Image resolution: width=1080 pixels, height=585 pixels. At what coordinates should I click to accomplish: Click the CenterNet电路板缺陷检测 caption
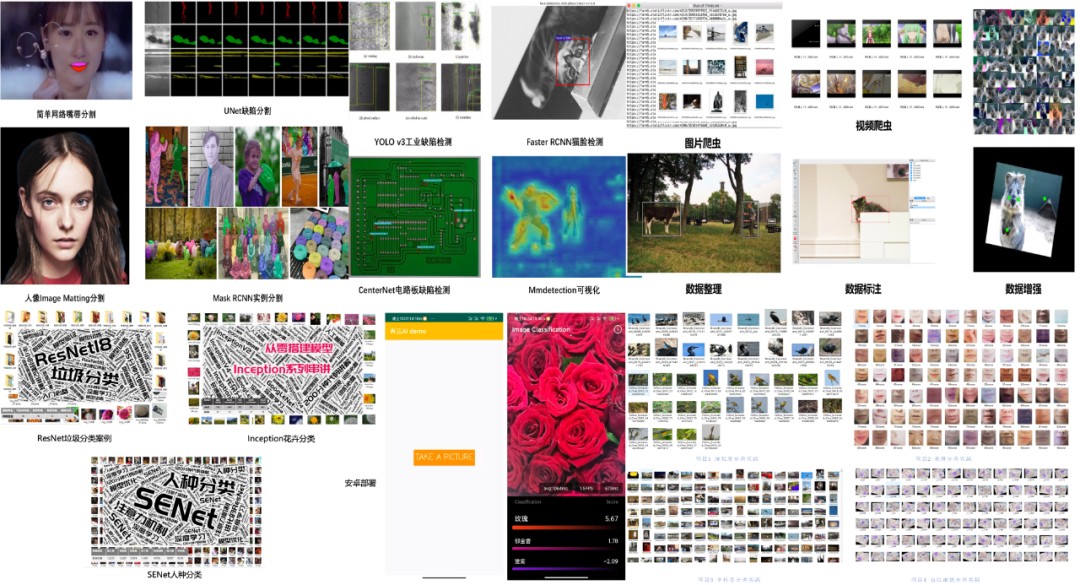click(404, 290)
